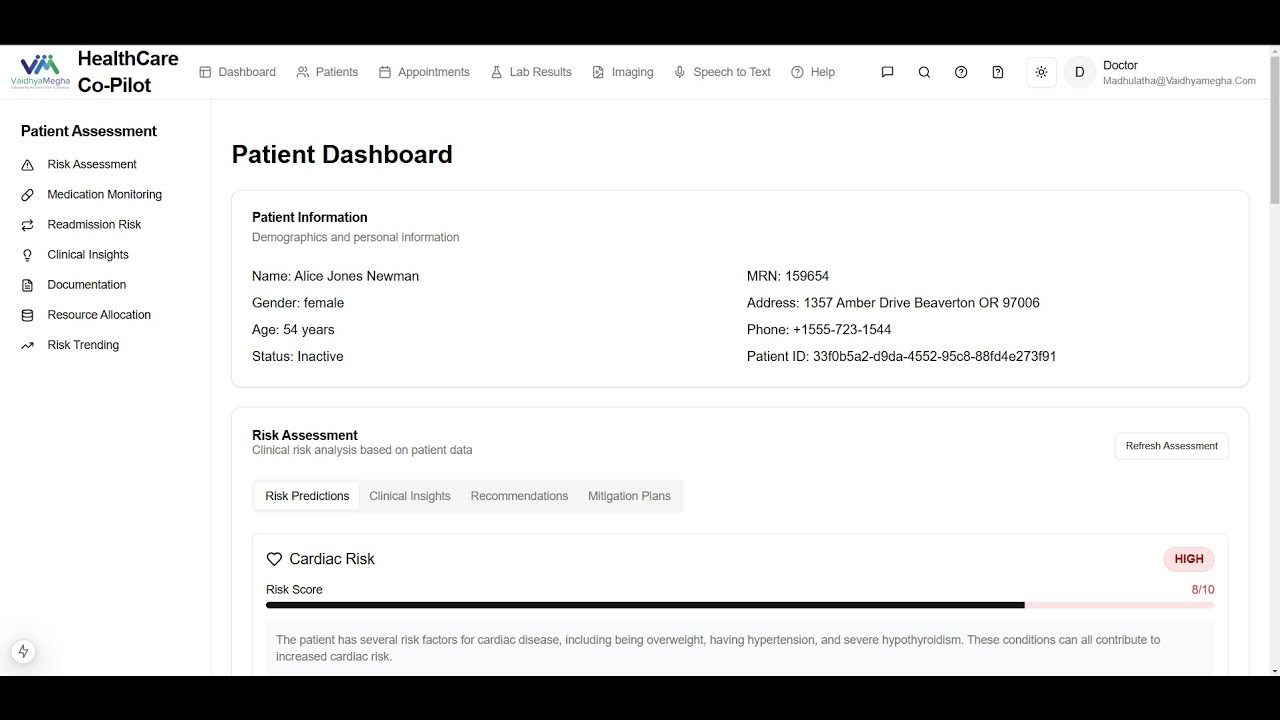This screenshot has height=720, width=1280.
Task: Click the doctor email Madhulatha@Vaidhyamegha.Com
Action: click(x=1179, y=81)
